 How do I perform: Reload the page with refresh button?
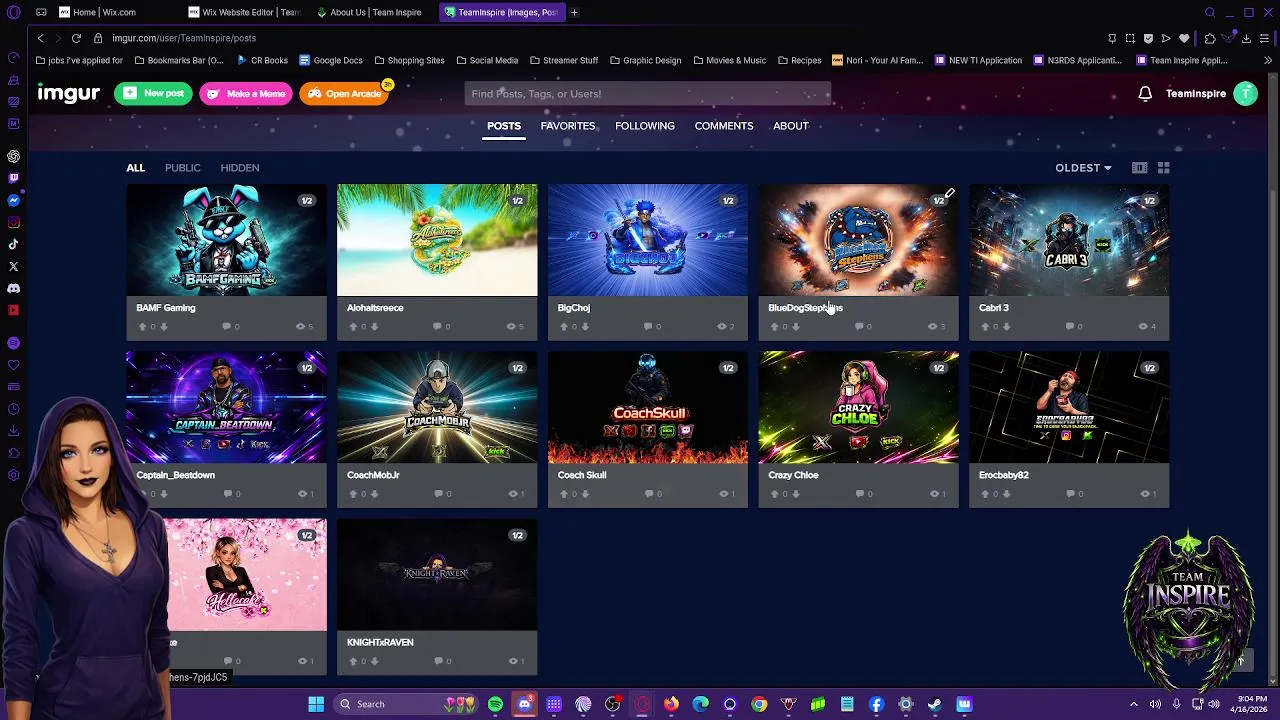(x=76, y=38)
